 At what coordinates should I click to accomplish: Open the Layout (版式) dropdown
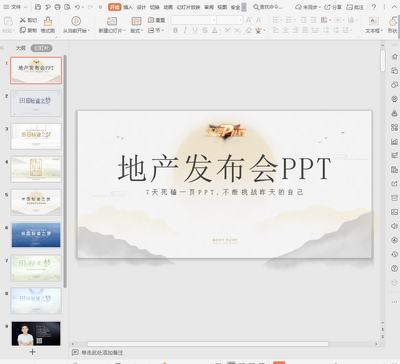click(137, 30)
